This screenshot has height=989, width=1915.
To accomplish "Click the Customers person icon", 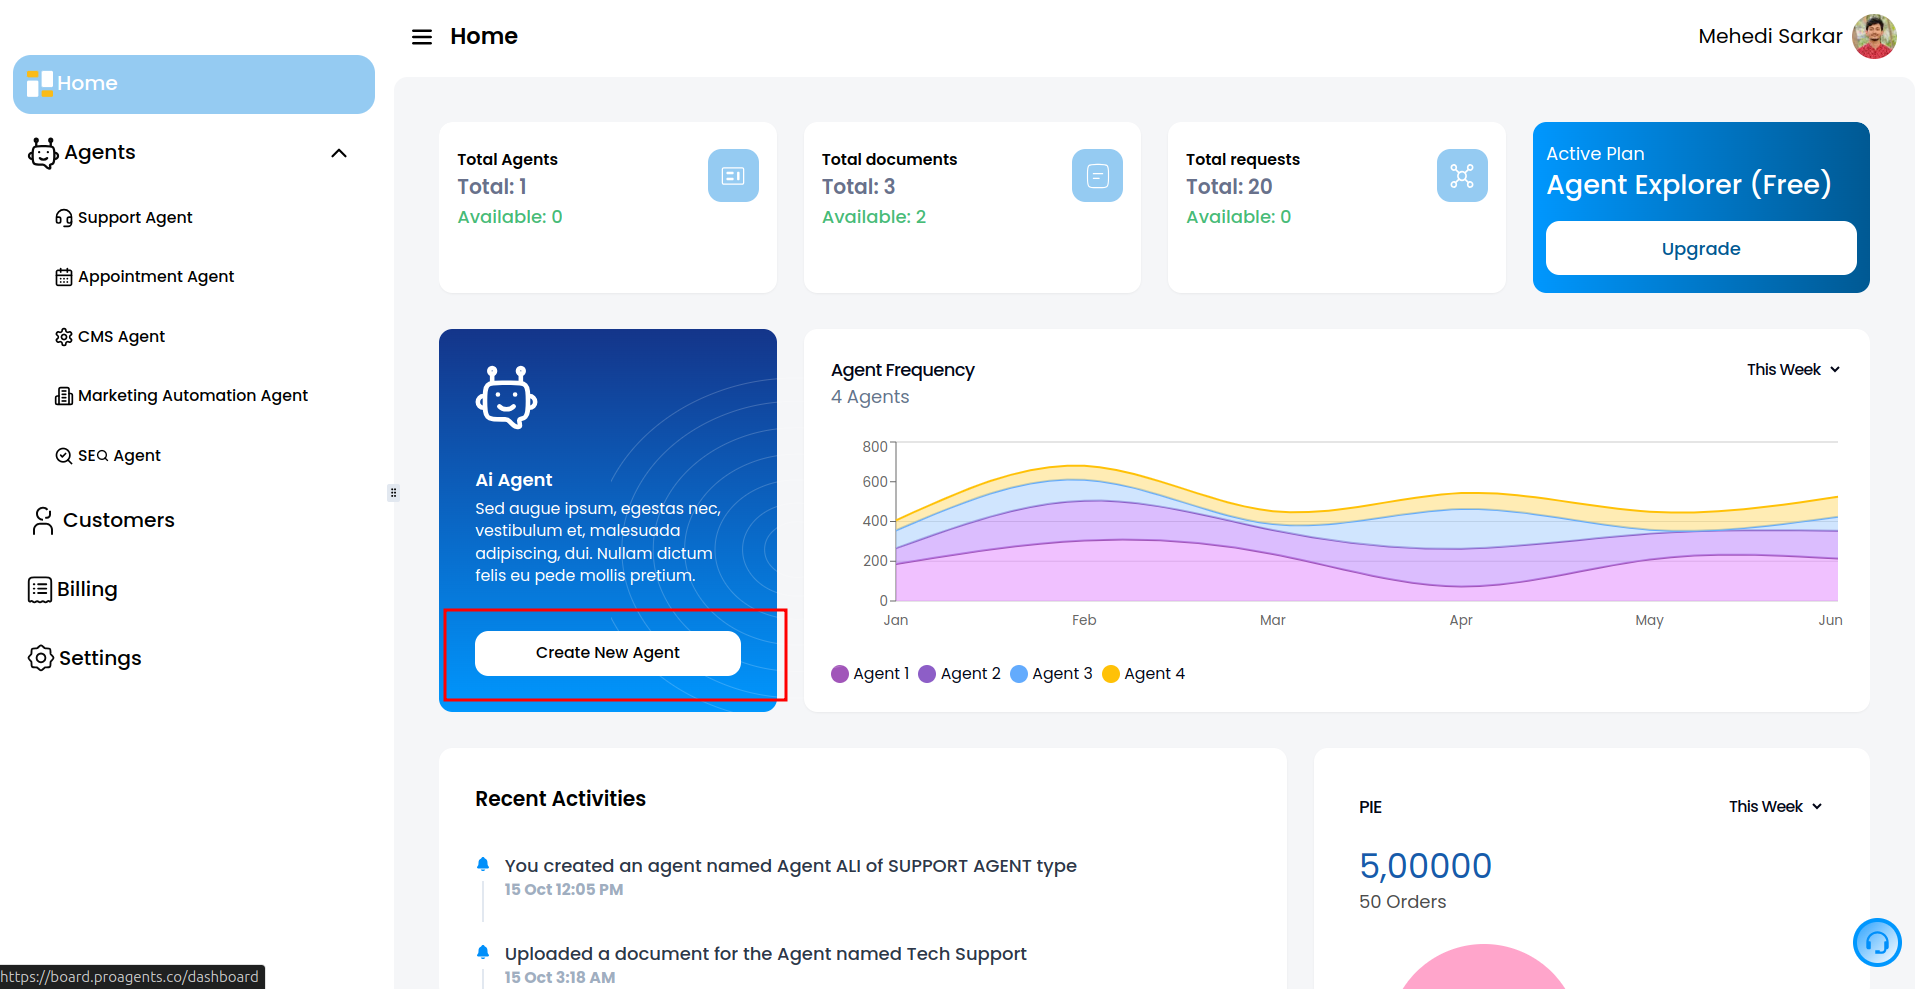I will tap(43, 520).
